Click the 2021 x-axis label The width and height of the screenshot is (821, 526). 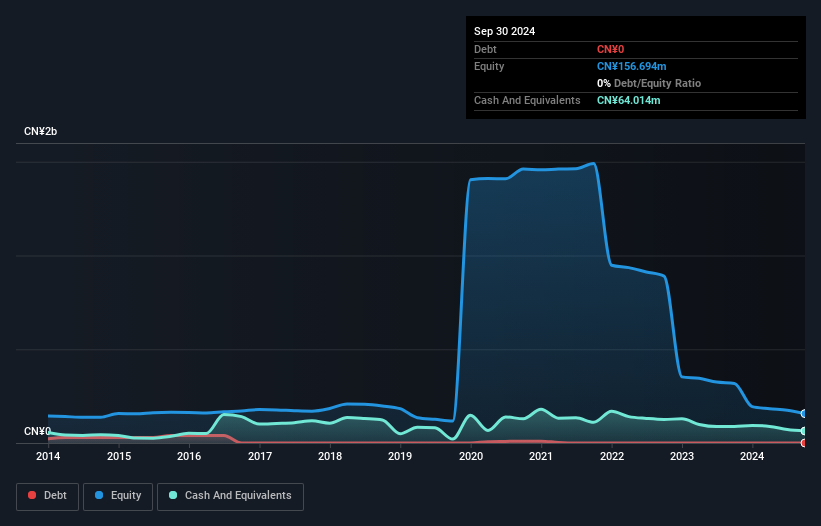[x=541, y=456]
